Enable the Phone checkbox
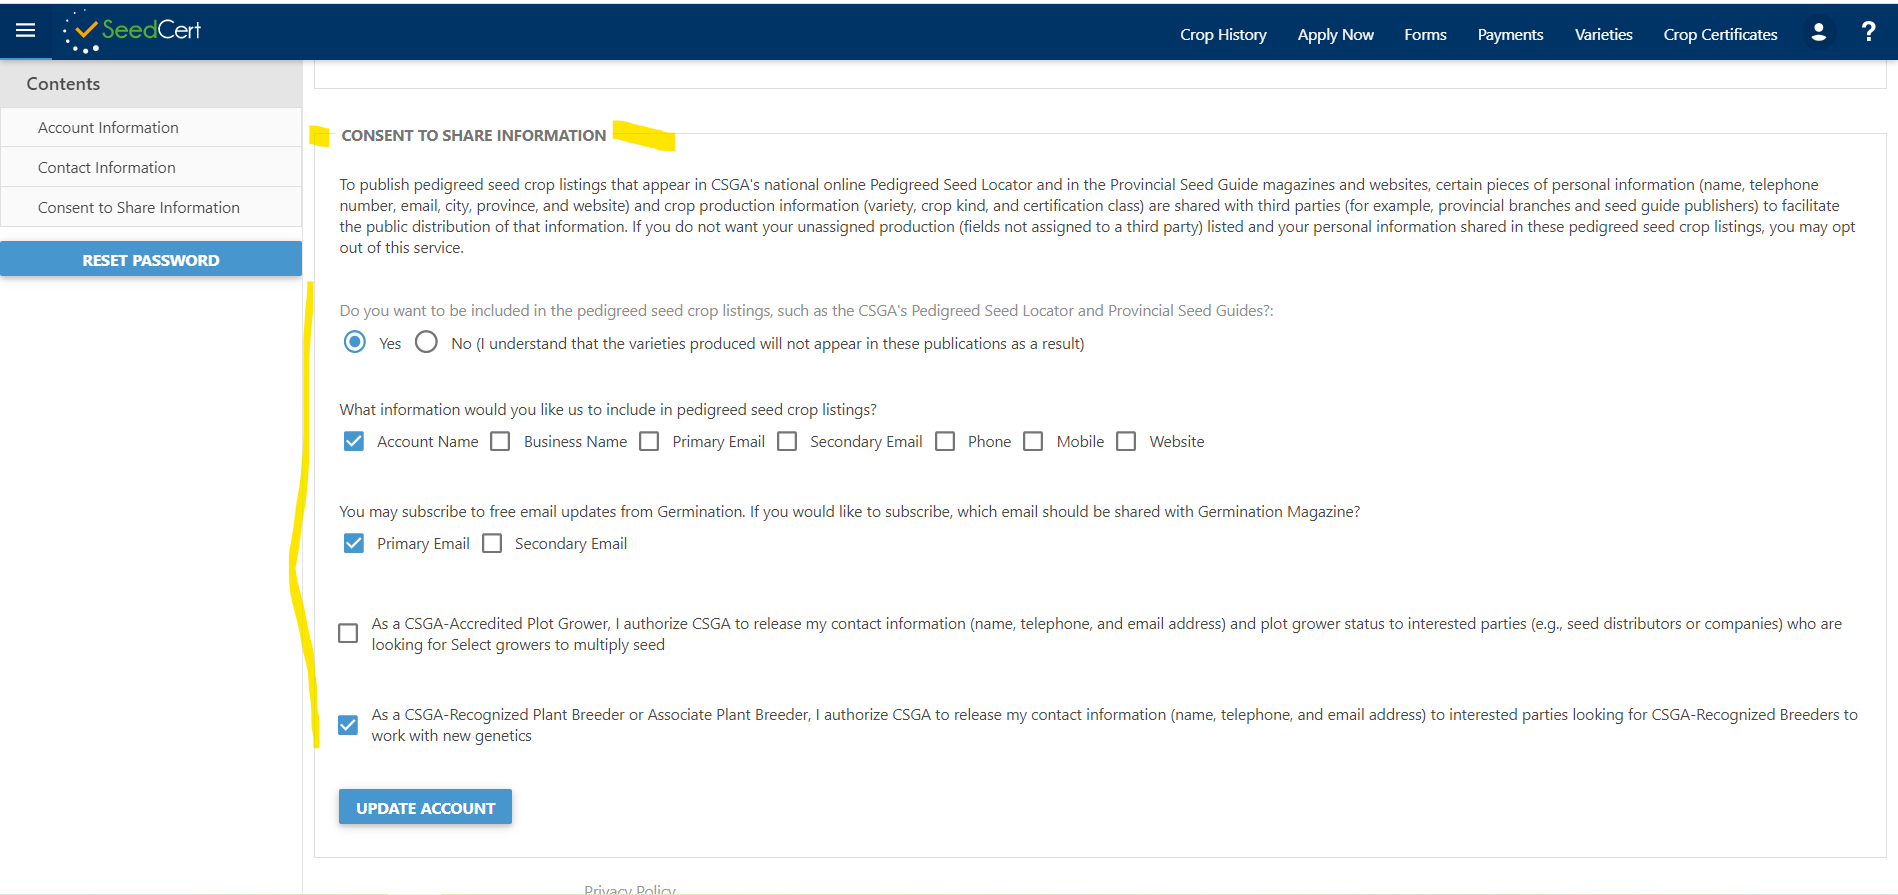Screen dimensions: 1898x895 point(945,441)
